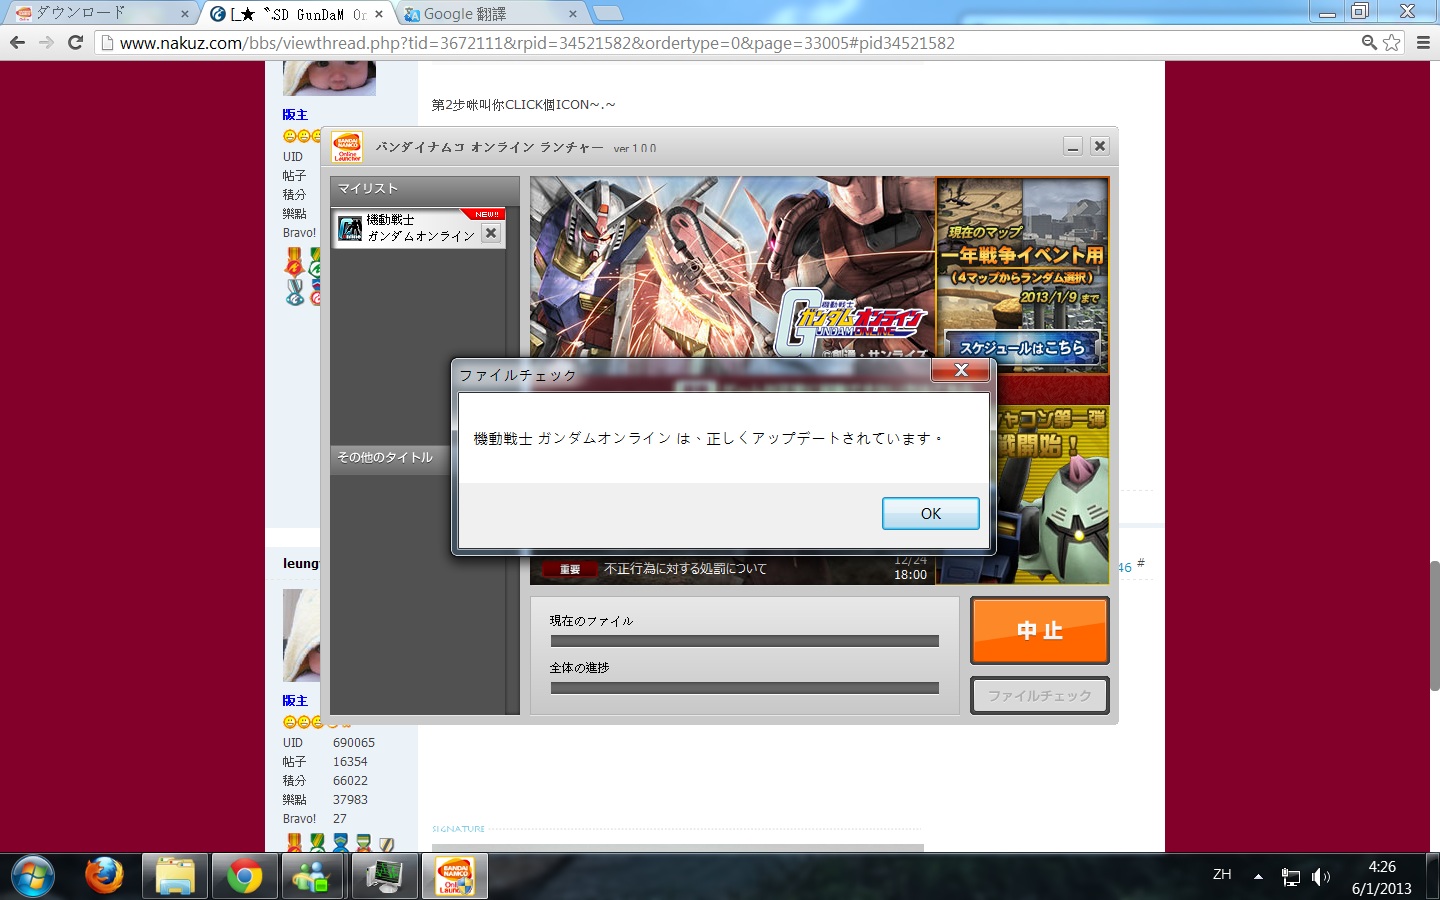Go forward in Chrome
This screenshot has height=900, width=1440.
(x=46, y=42)
